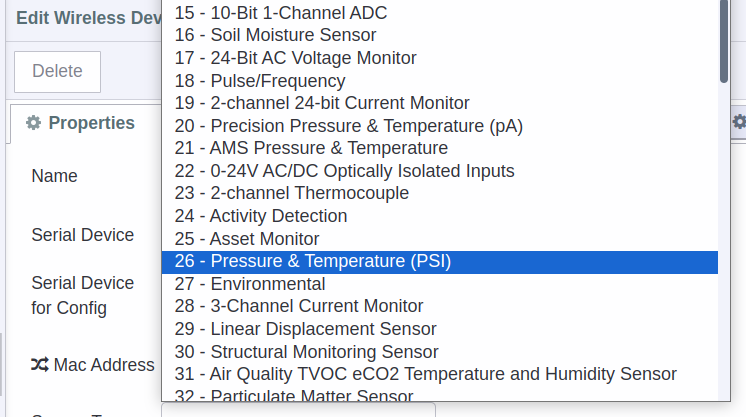Choose 27 - Environmental sensor type
The width and height of the screenshot is (746, 417).
[440, 284]
